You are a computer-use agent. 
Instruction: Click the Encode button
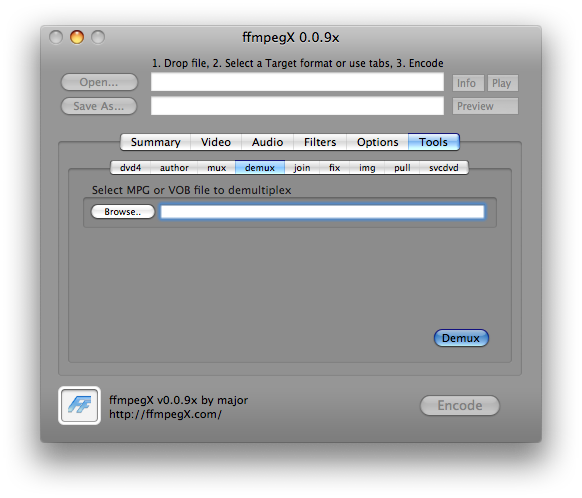click(x=460, y=405)
